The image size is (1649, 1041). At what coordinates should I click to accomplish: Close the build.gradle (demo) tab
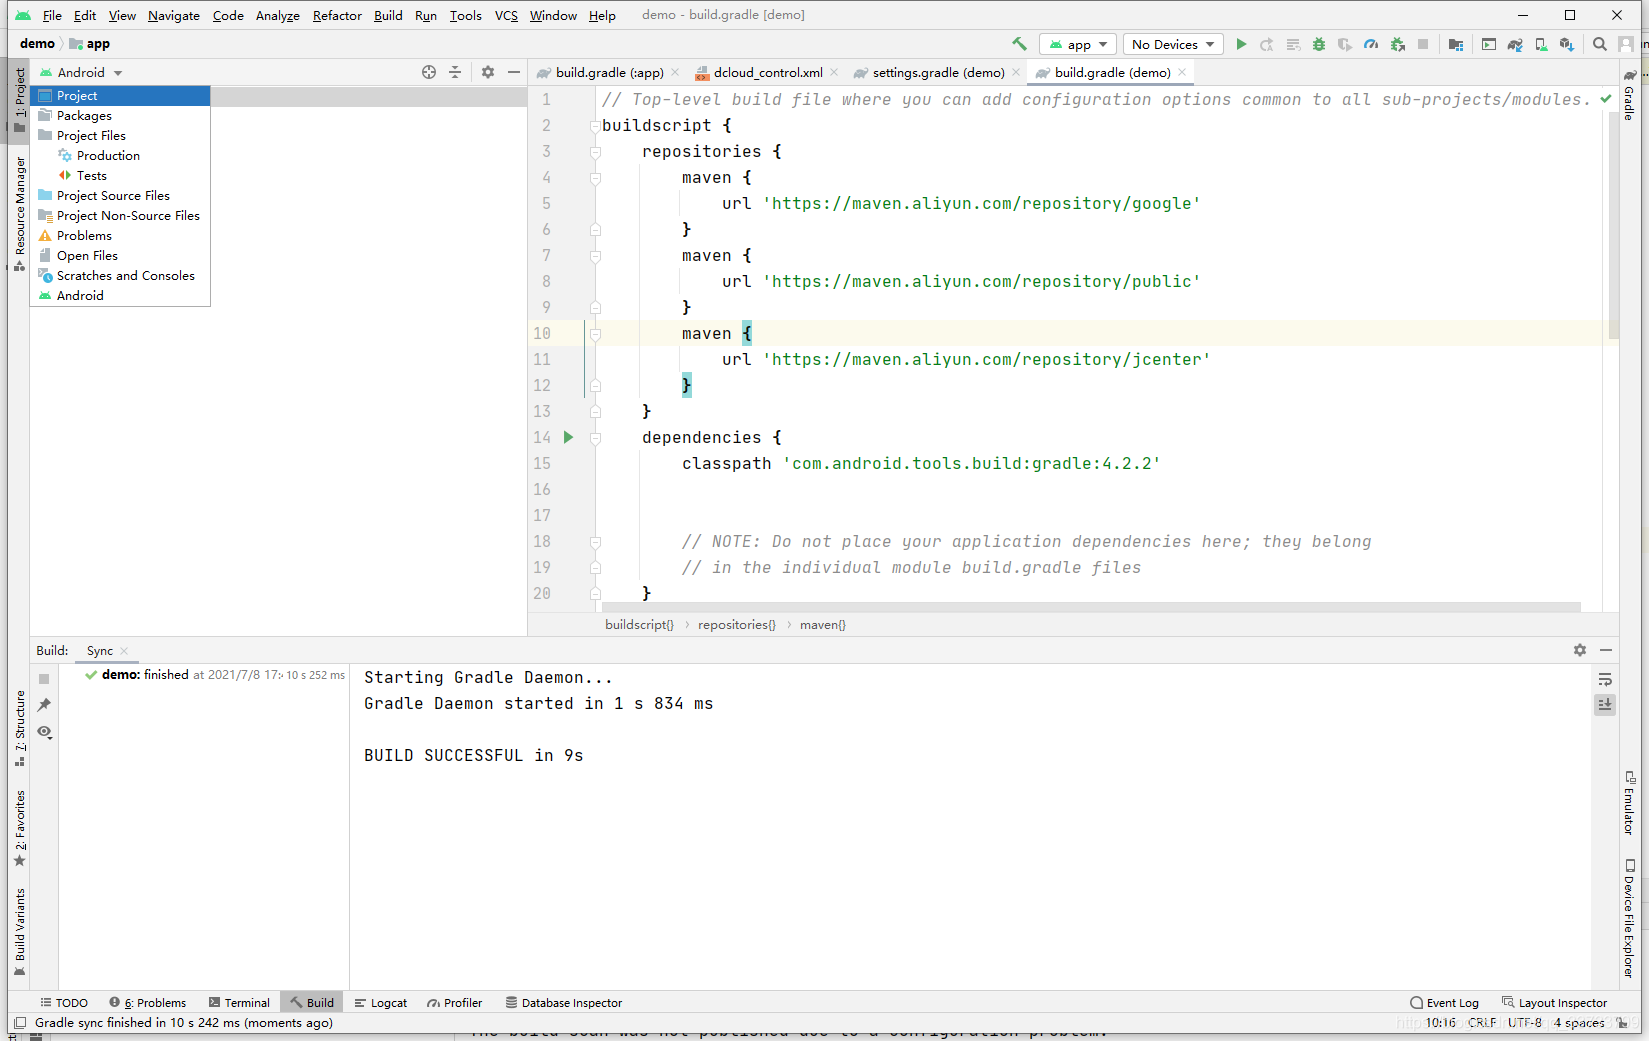click(x=1182, y=72)
